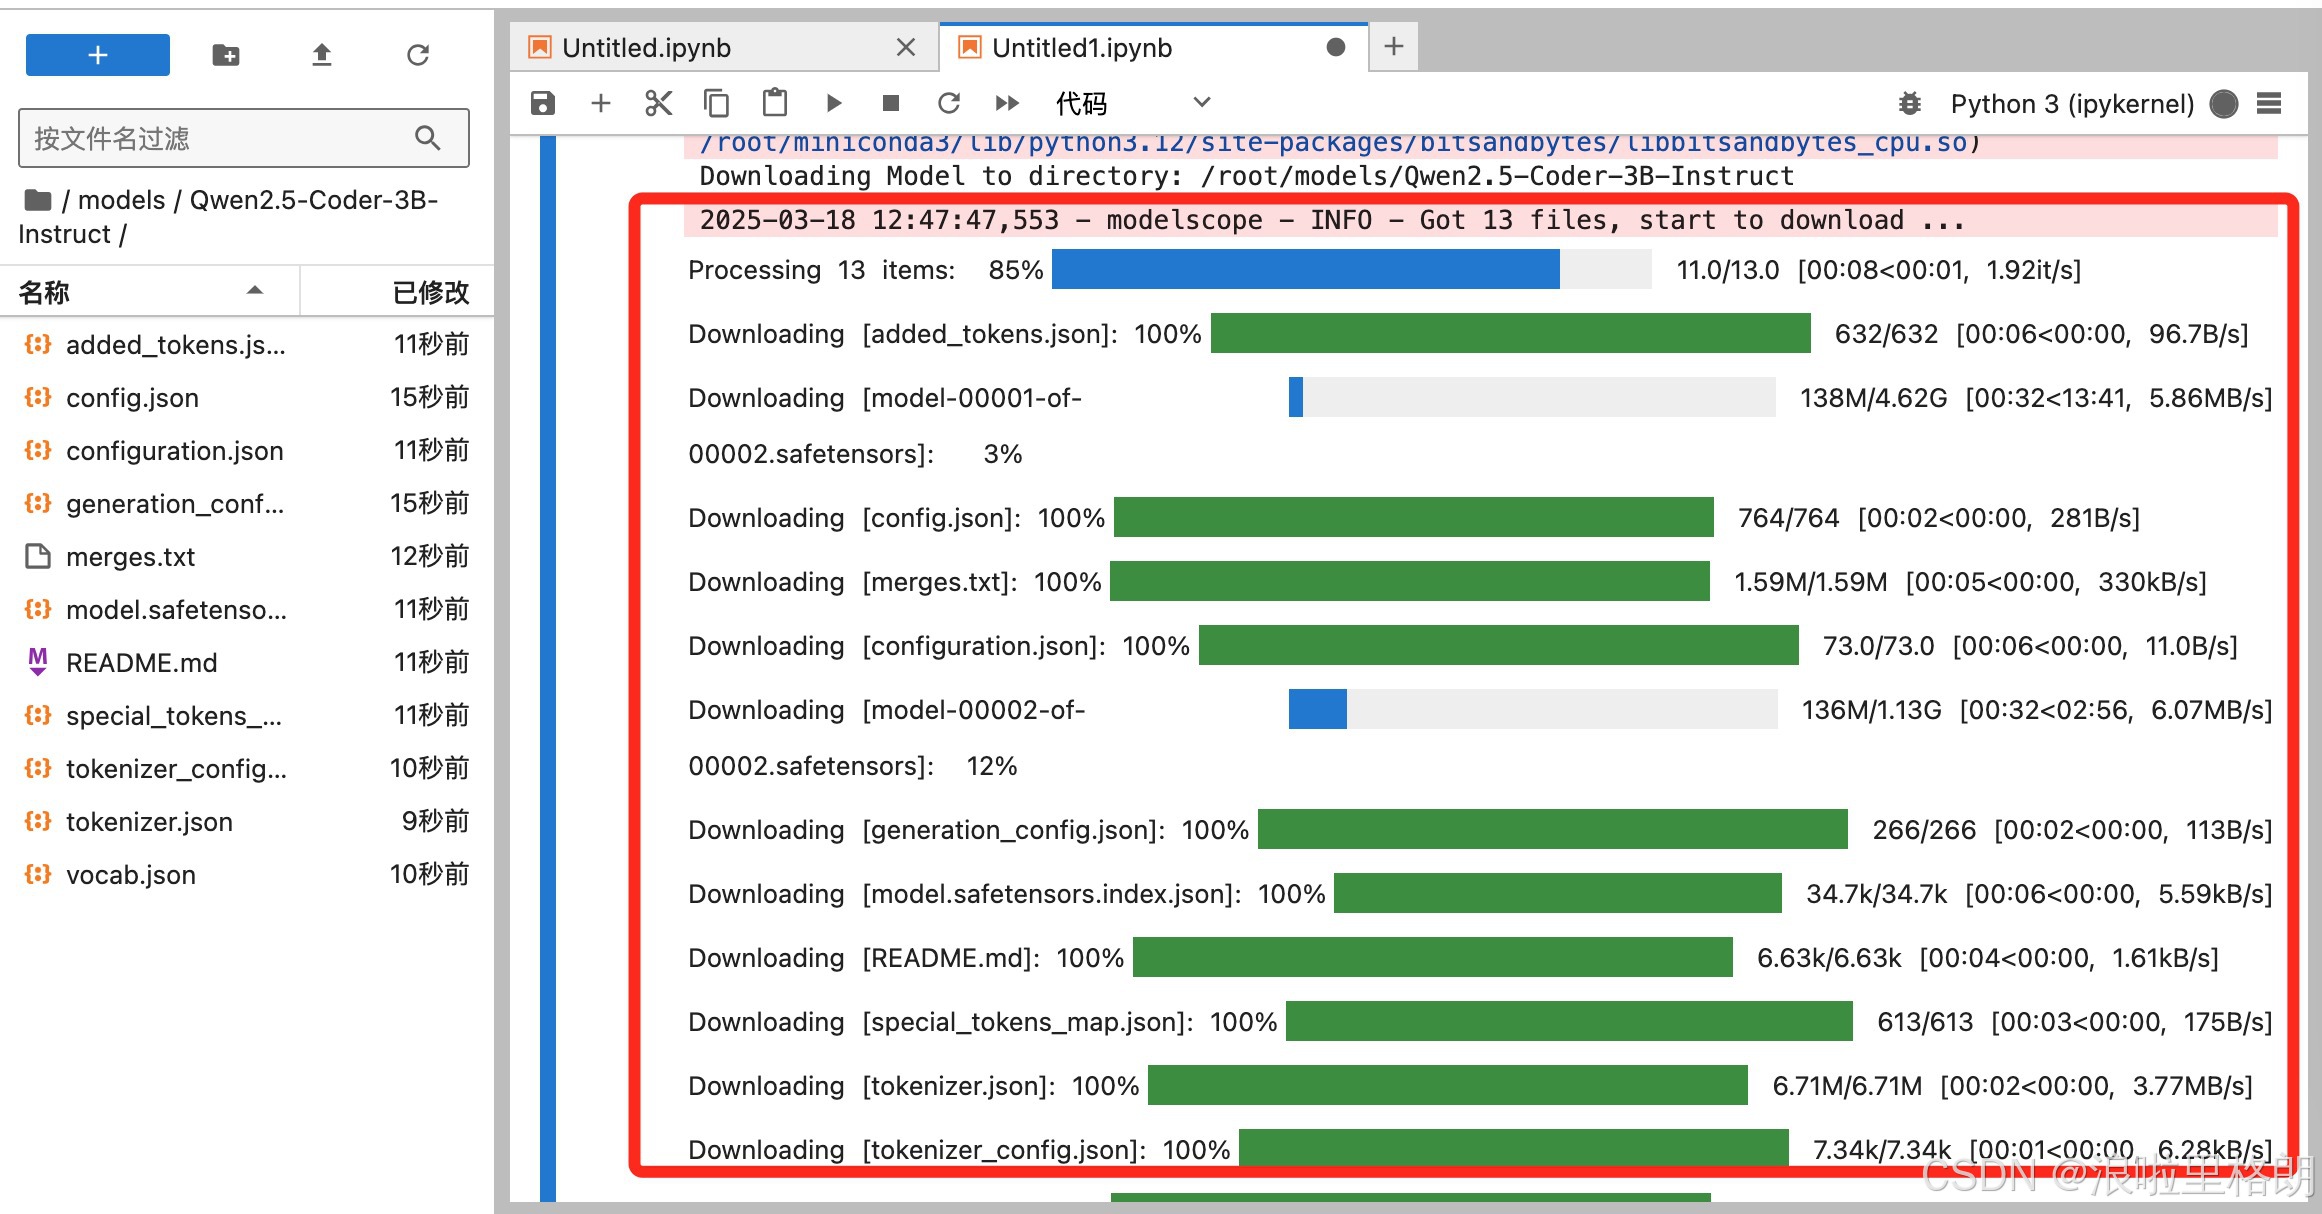This screenshot has width=2322, height=1214.
Task: Interrupt the kernel with stop button
Action: coord(891,103)
